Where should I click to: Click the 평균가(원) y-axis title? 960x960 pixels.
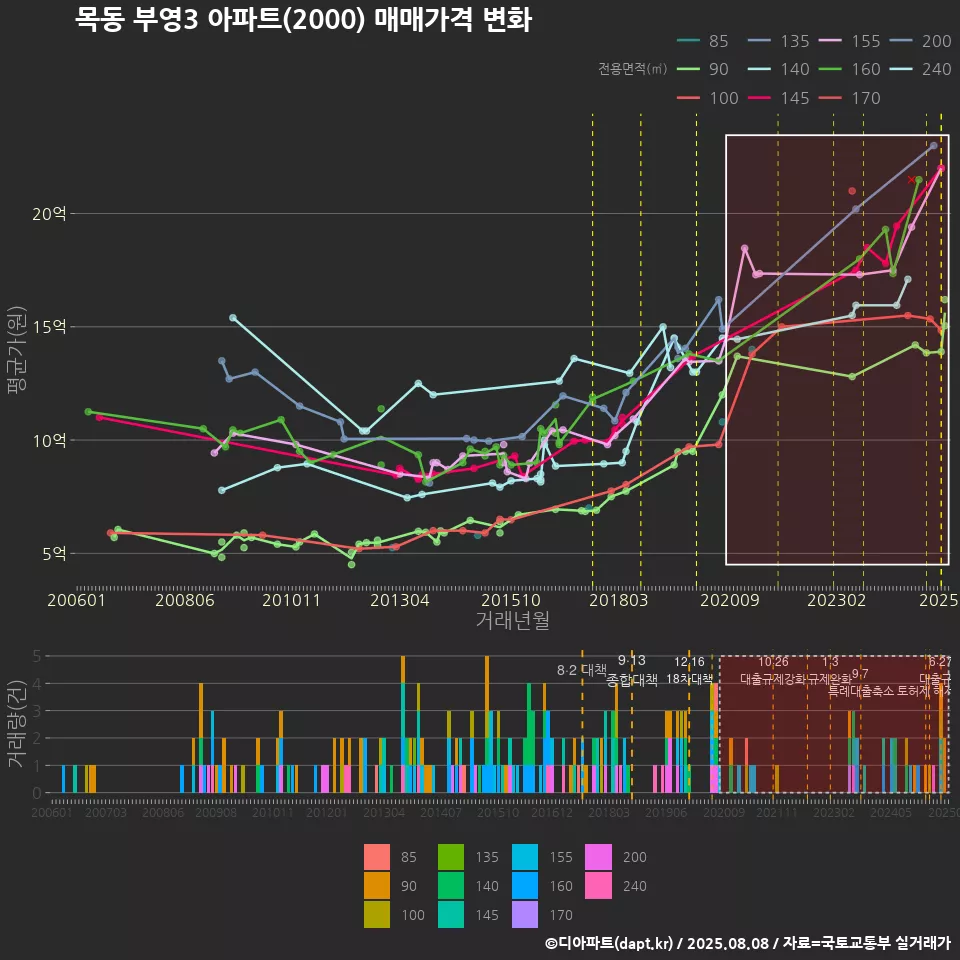coord(17,350)
